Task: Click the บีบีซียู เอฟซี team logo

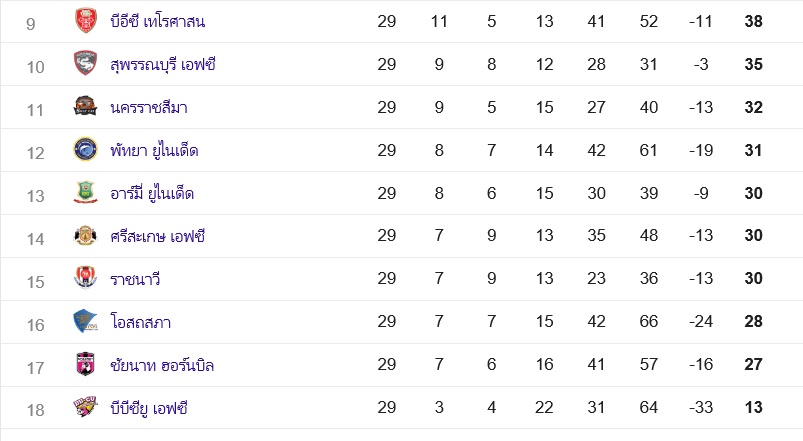Action: coord(86,407)
